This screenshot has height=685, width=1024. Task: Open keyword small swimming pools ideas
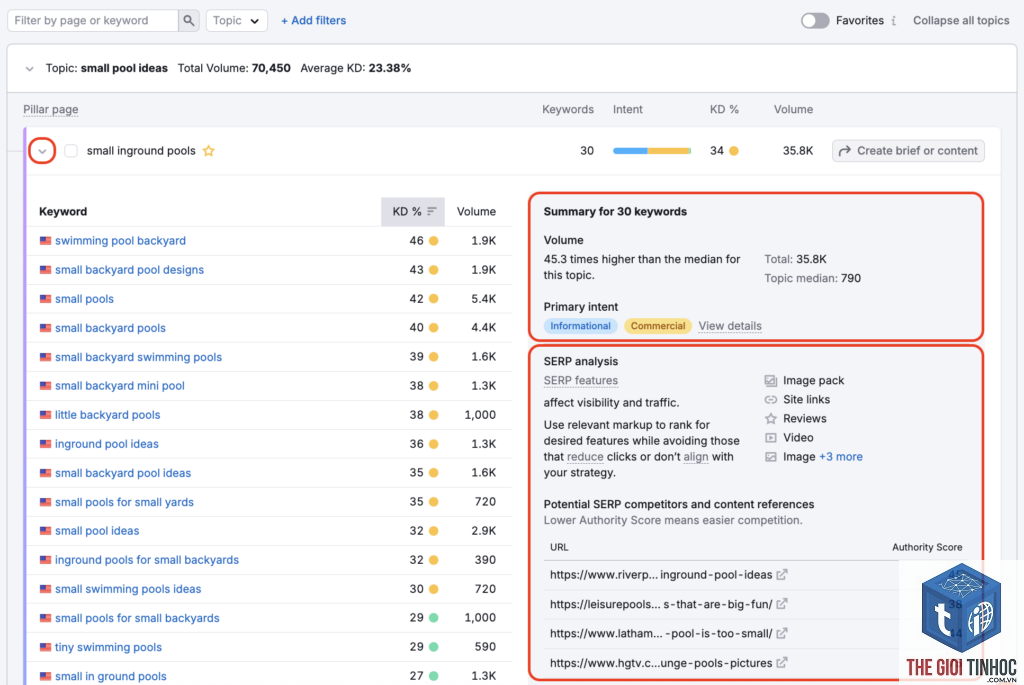tap(128, 588)
